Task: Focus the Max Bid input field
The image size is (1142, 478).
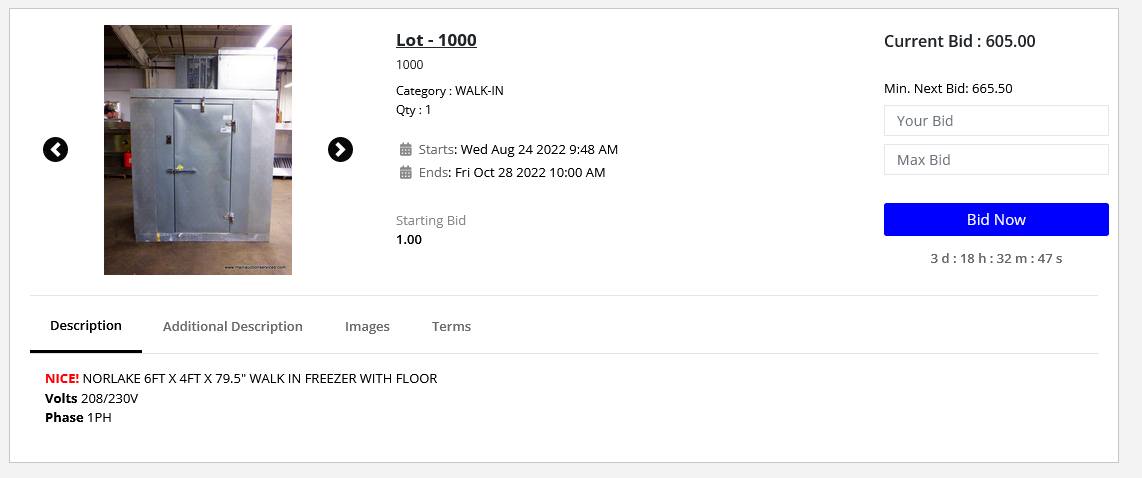Action: tap(996, 160)
